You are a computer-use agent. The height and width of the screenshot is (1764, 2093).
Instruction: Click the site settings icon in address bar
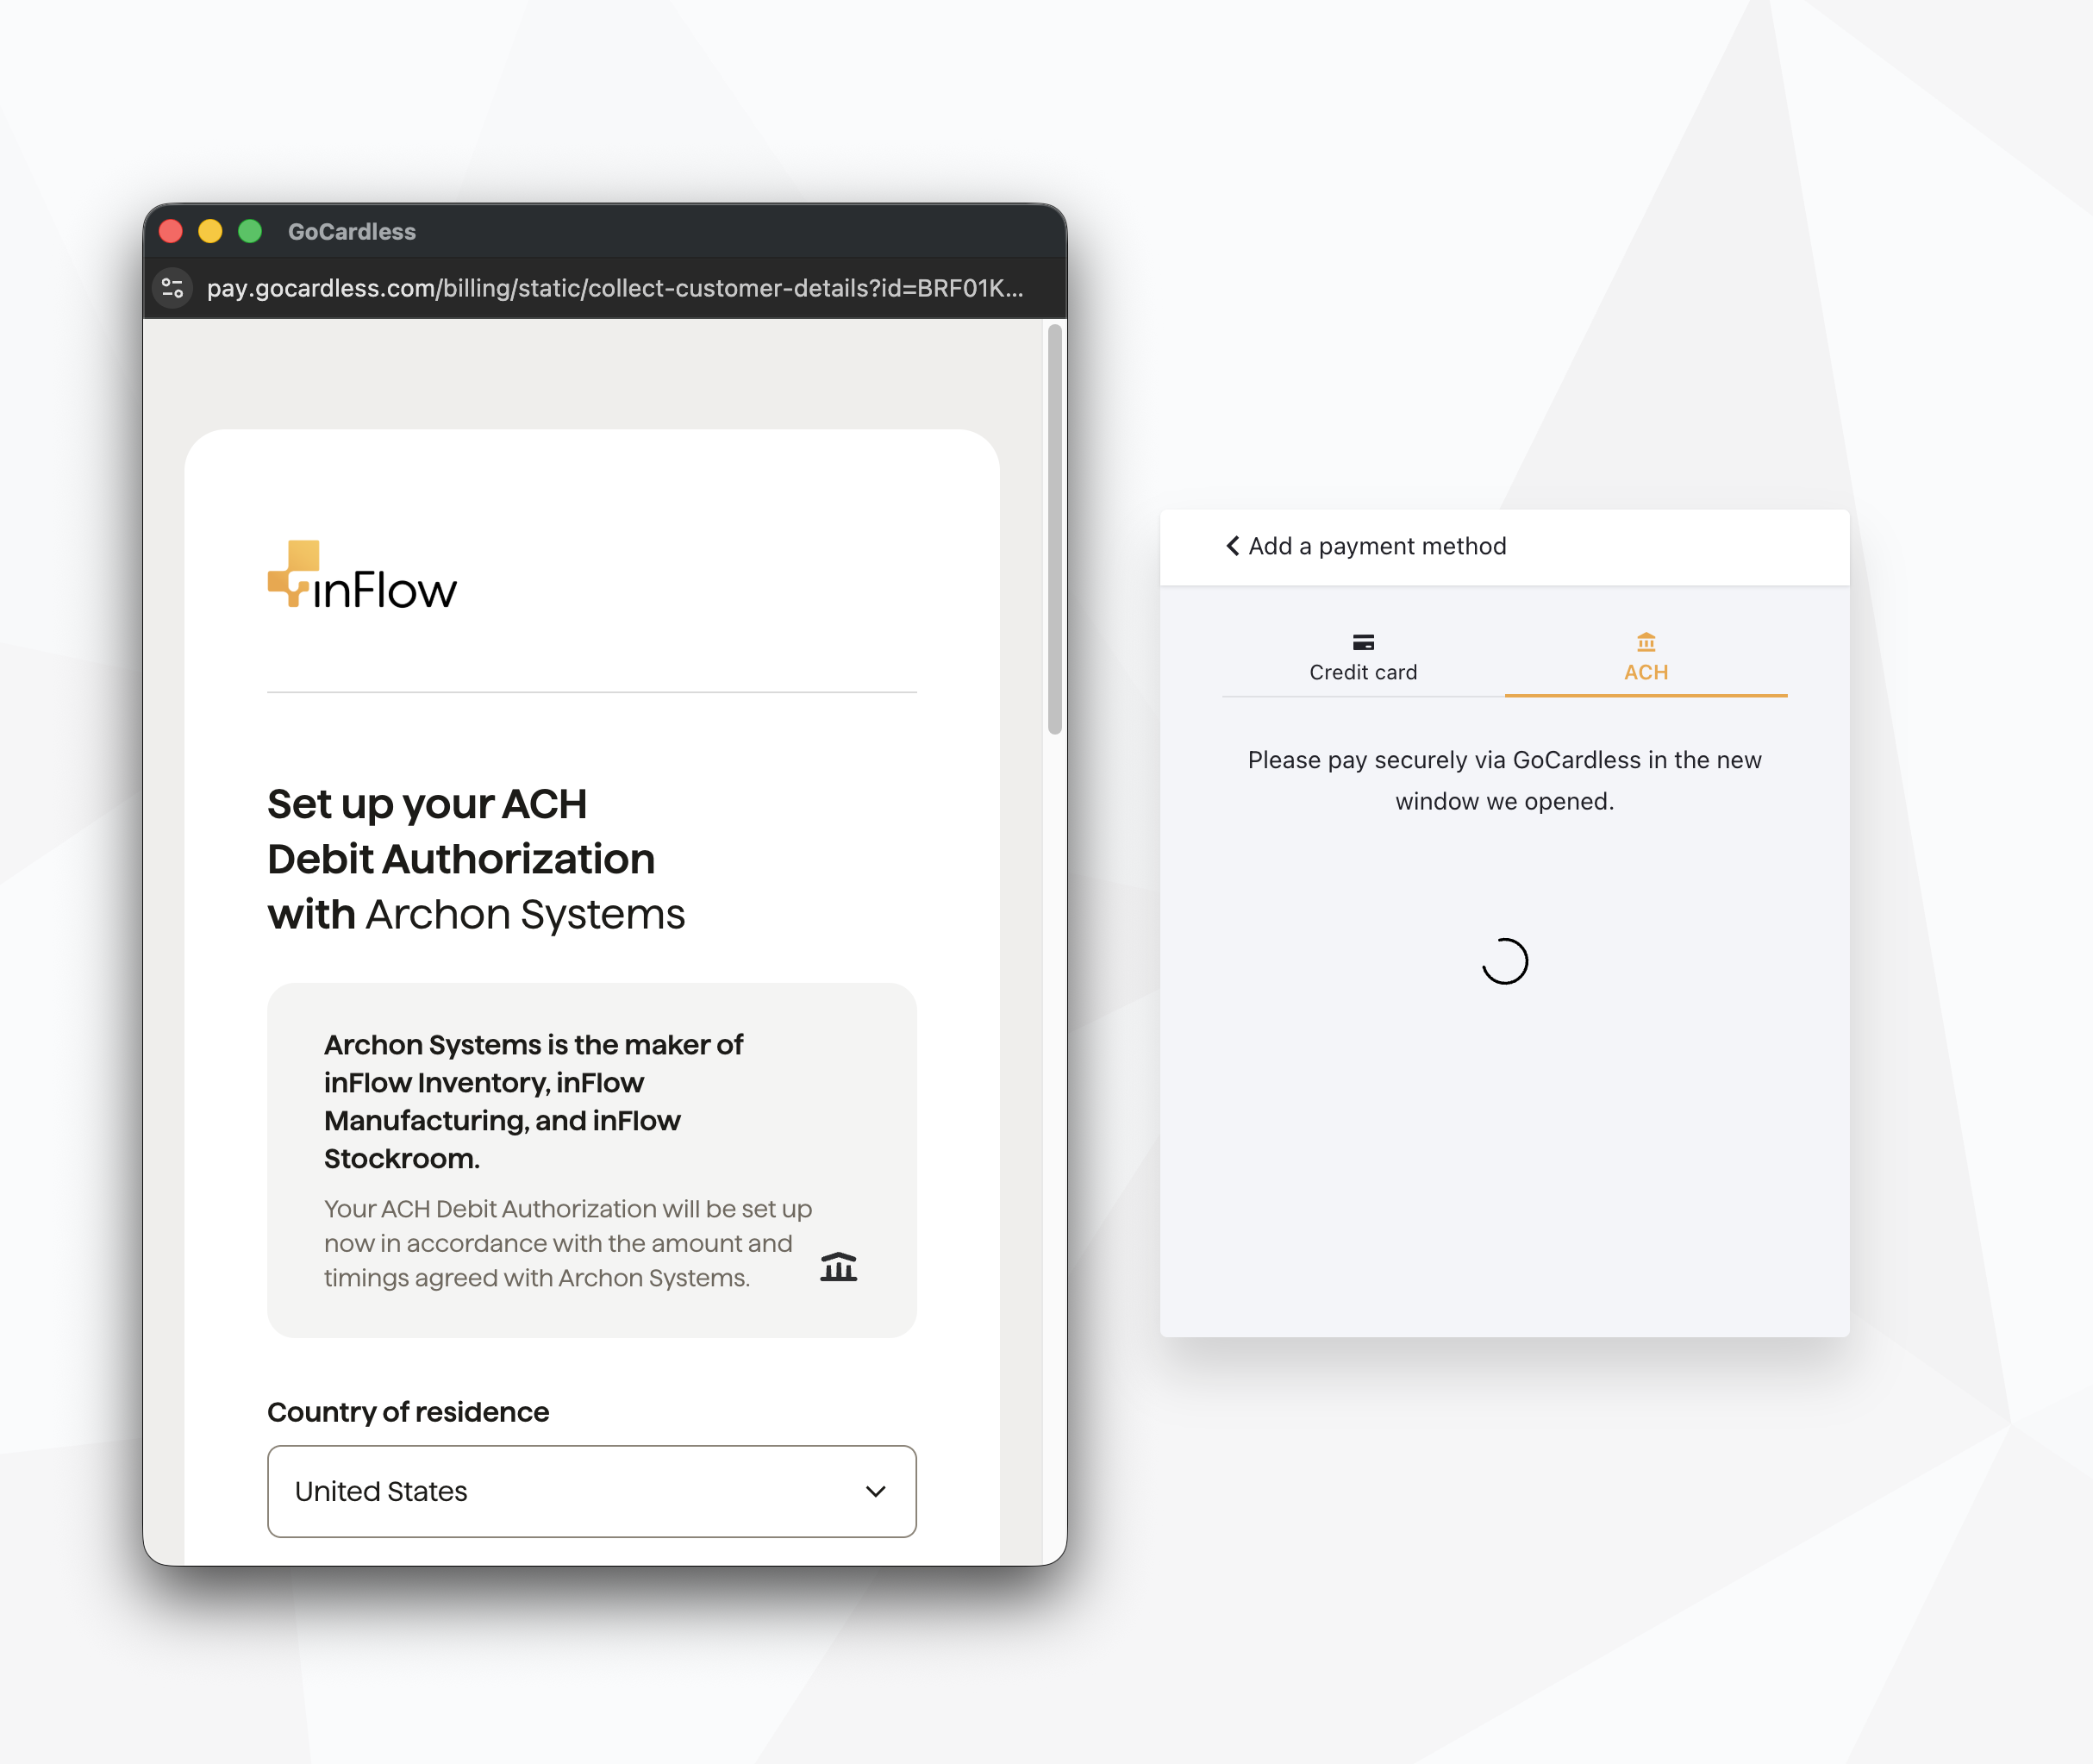click(x=172, y=288)
